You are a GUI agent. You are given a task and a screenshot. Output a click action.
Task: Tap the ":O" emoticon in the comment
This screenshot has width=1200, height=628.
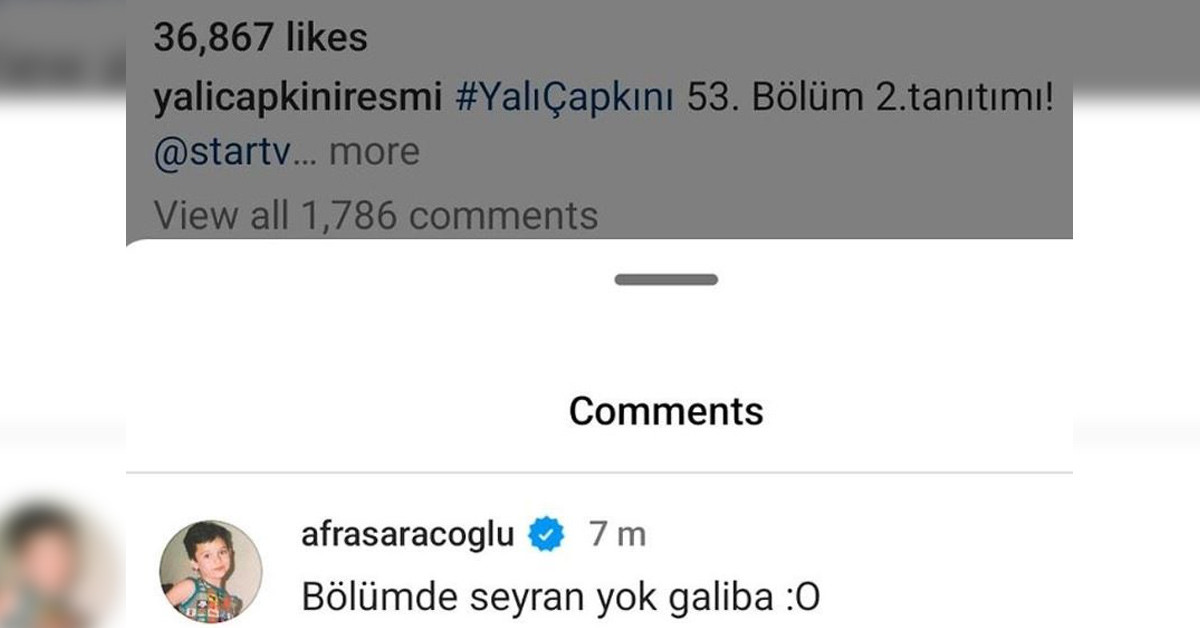[x=797, y=597]
